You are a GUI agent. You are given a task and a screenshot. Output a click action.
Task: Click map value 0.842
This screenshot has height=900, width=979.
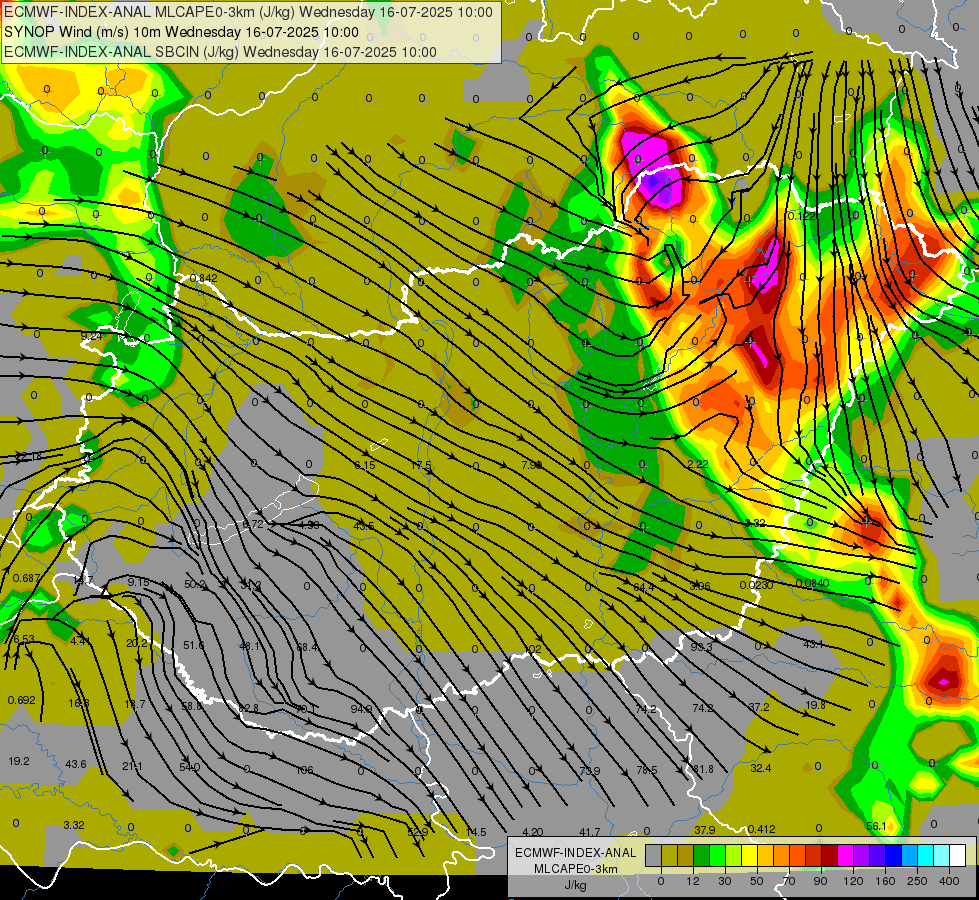pyautogui.click(x=204, y=278)
